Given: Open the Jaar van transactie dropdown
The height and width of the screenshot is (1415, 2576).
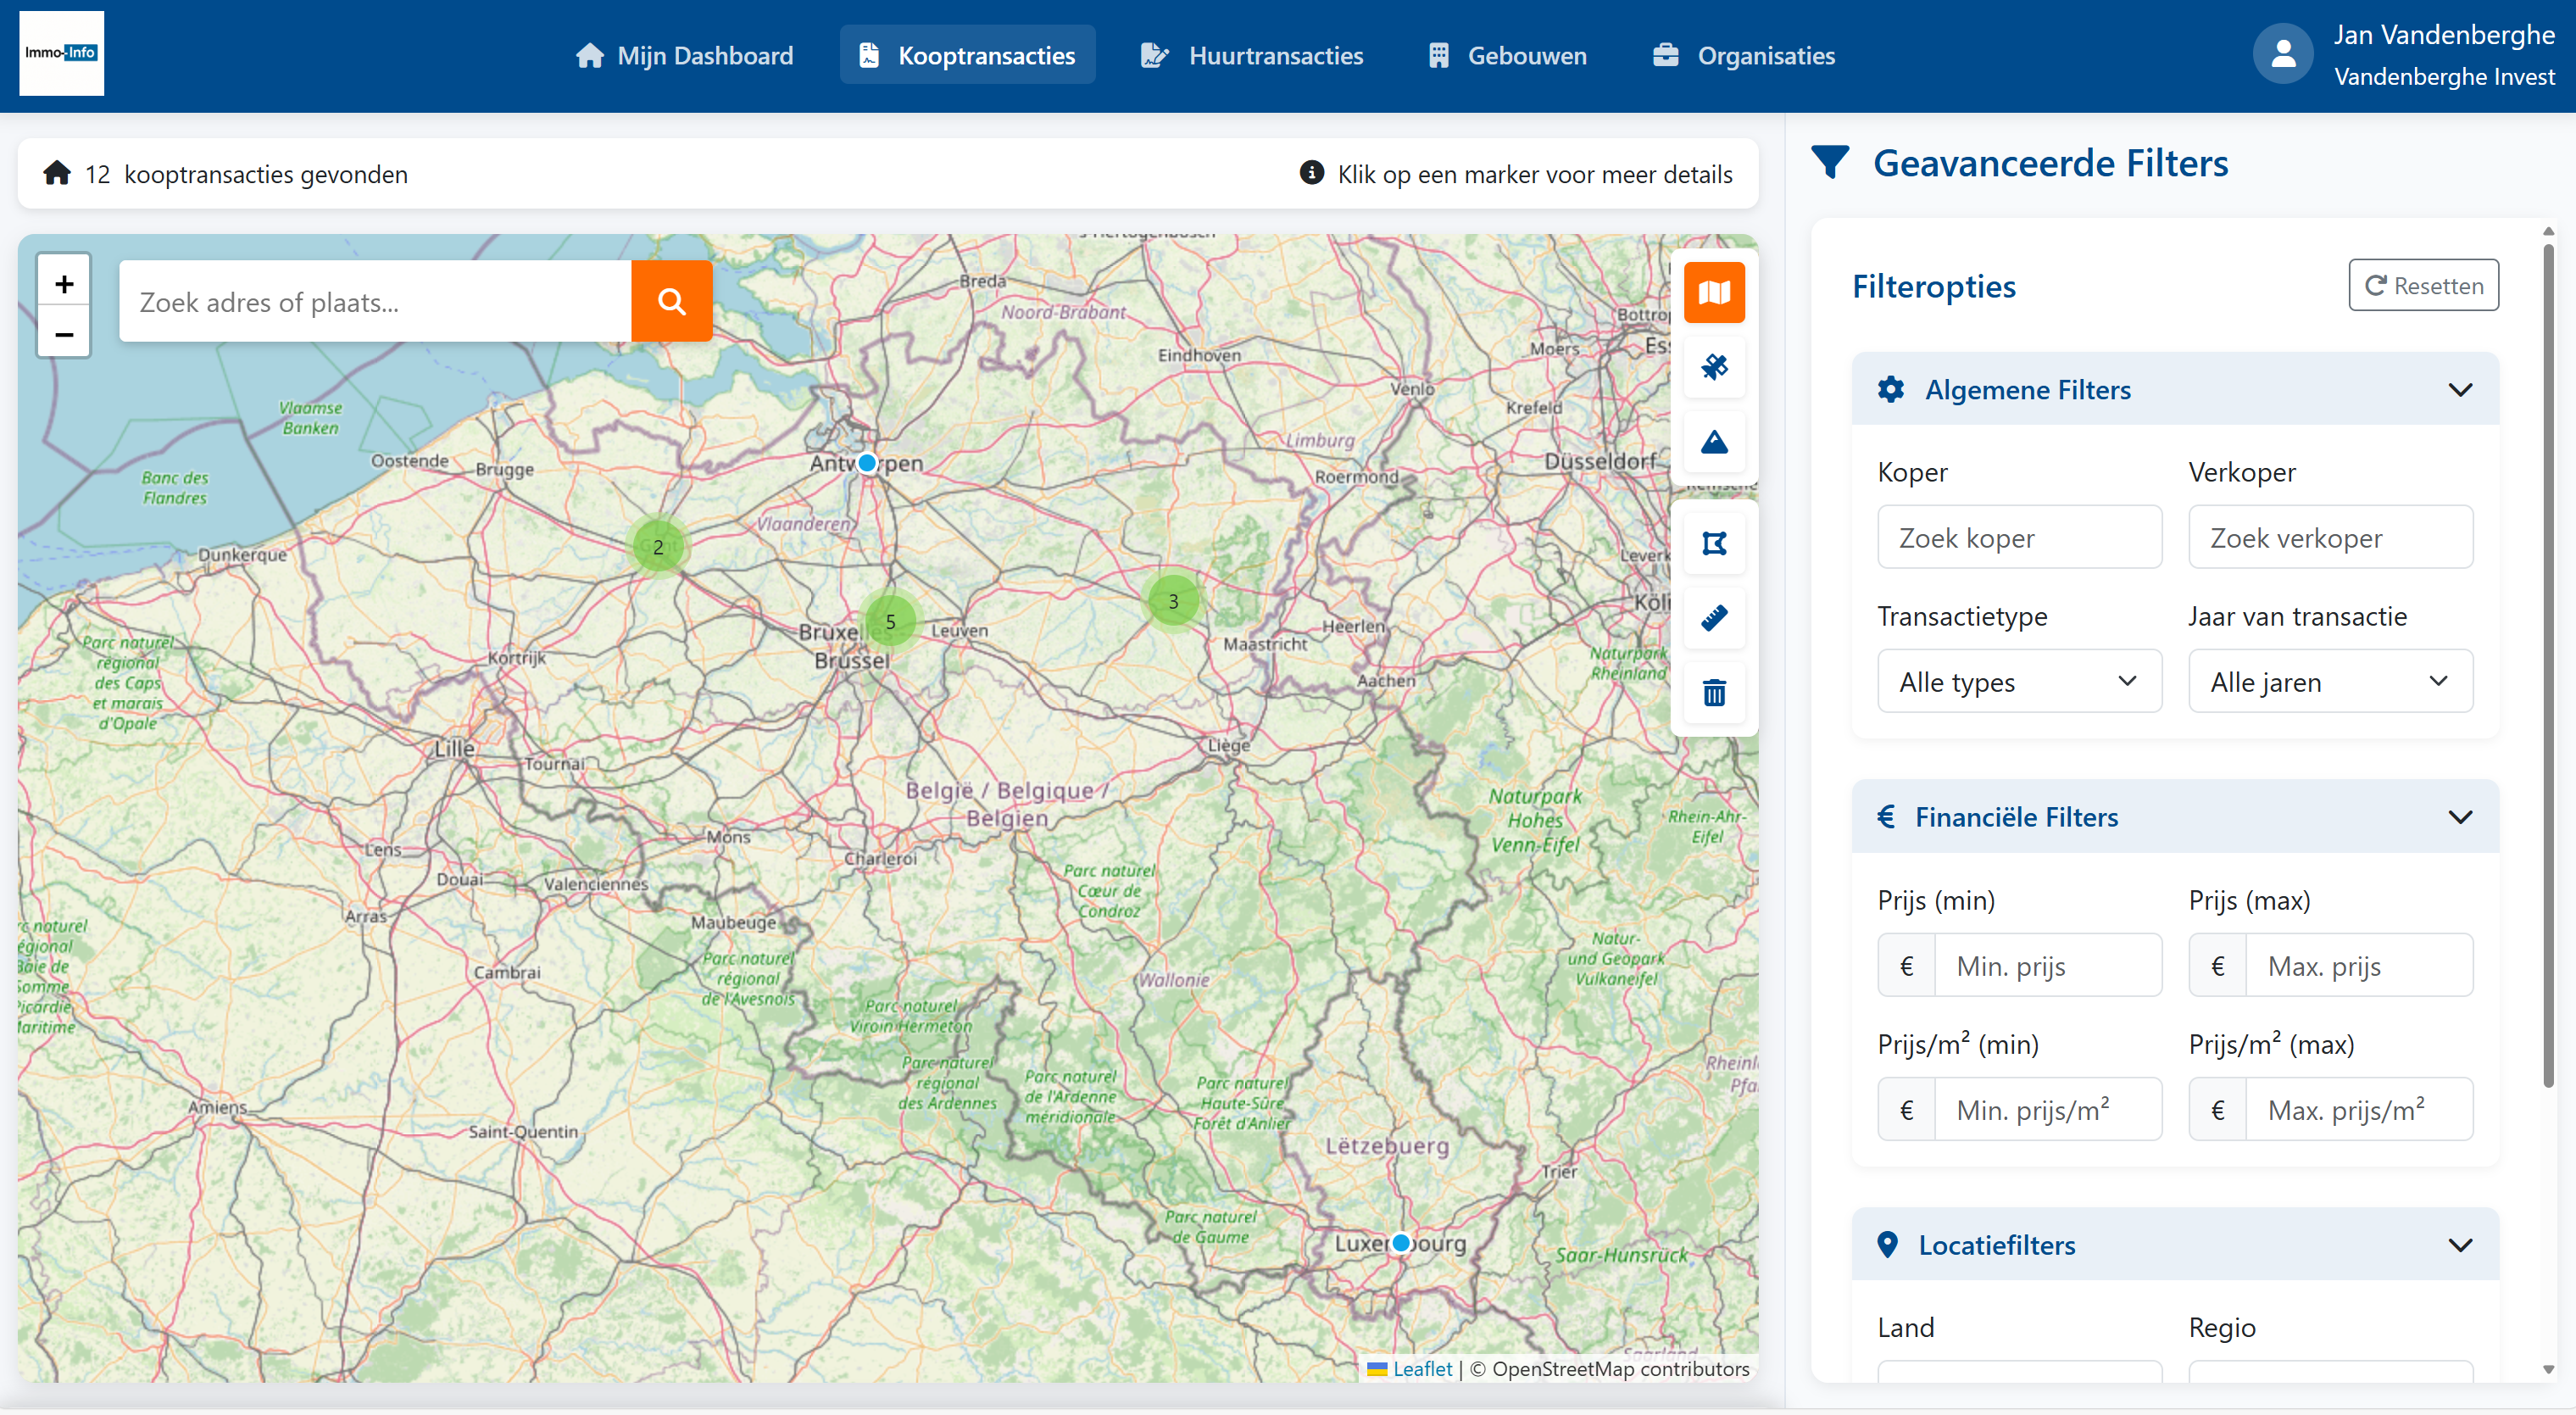Looking at the screenshot, I should pyautogui.click(x=2329, y=682).
